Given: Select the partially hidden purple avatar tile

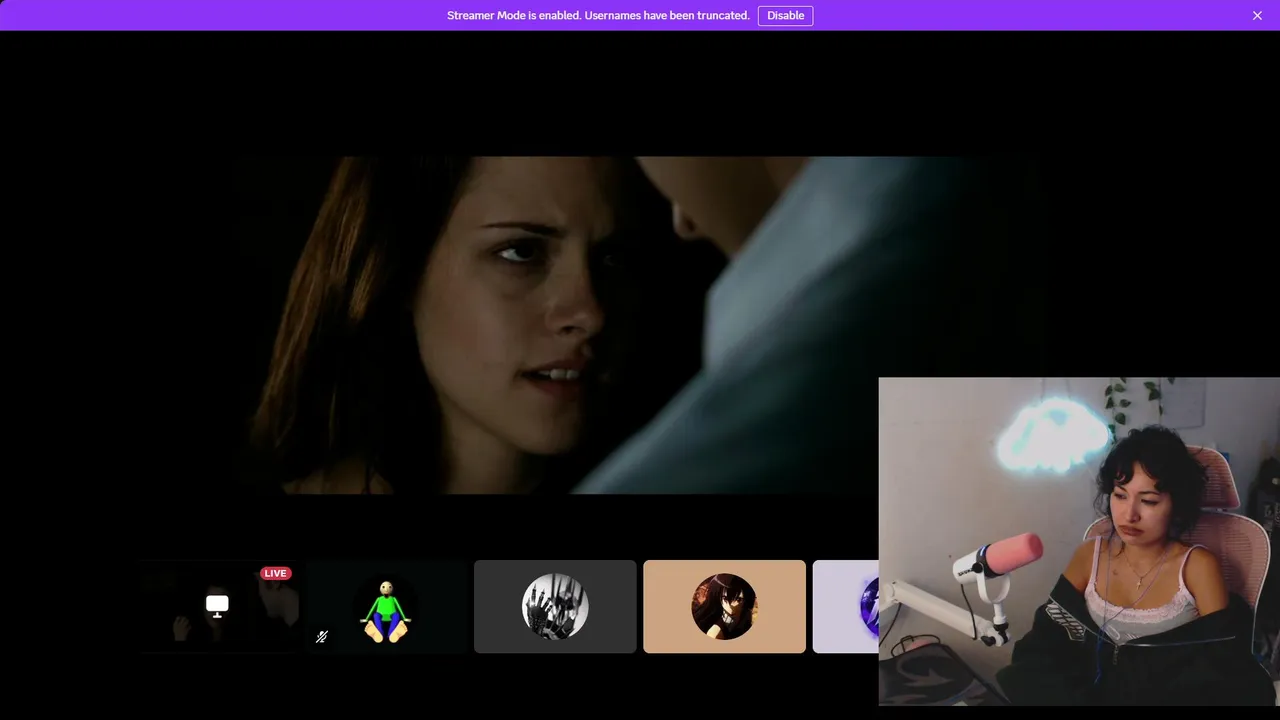Looking at the screenshot, I should tap(846, 606).
